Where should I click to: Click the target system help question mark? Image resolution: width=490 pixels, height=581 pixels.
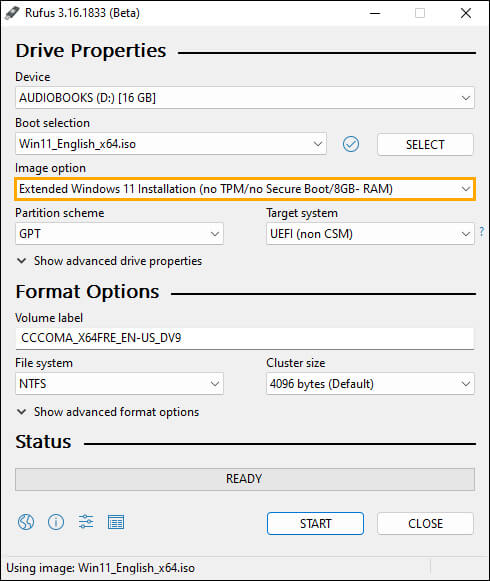(481, 232)
